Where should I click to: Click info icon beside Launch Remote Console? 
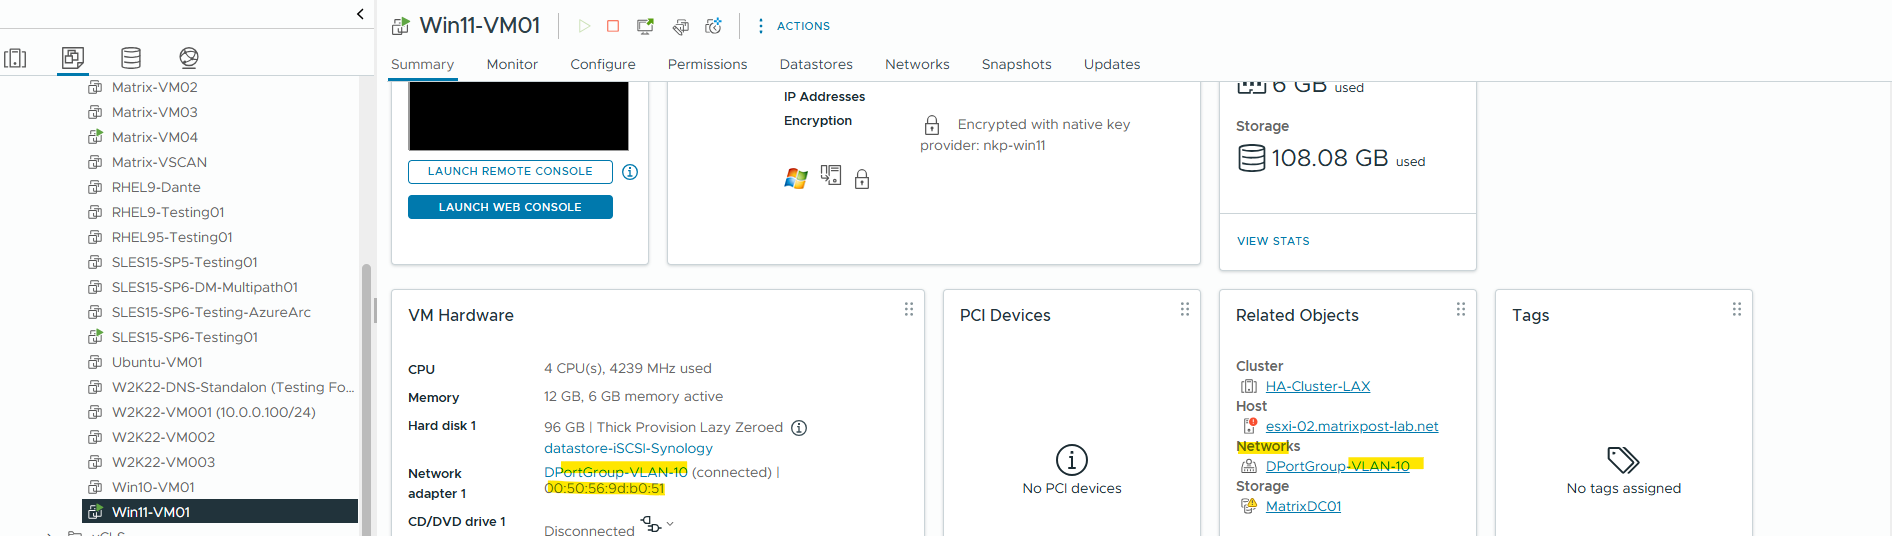click(630, 172)
